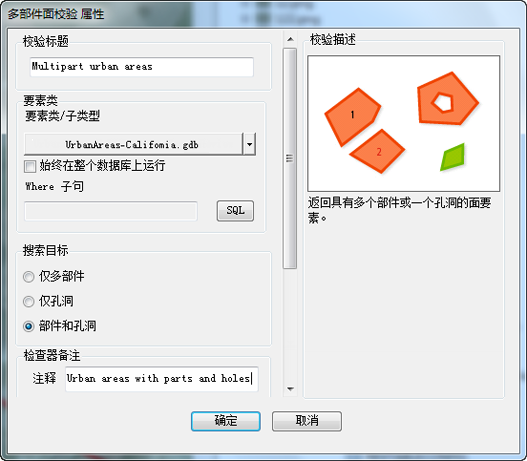Image resolution: width=527 pixels, height=461 pixels.
Task: Click the green polygon in illustration
Action: tap(453, 157)
